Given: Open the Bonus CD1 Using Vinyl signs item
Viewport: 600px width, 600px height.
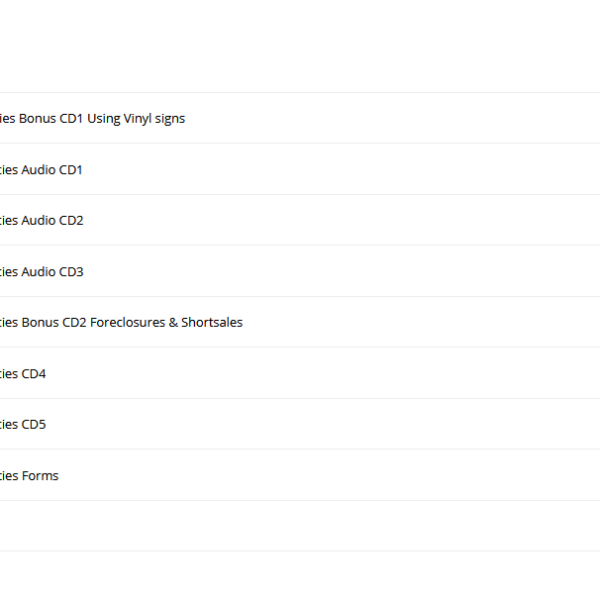Looking at the screenshot, I should [92, 119].
